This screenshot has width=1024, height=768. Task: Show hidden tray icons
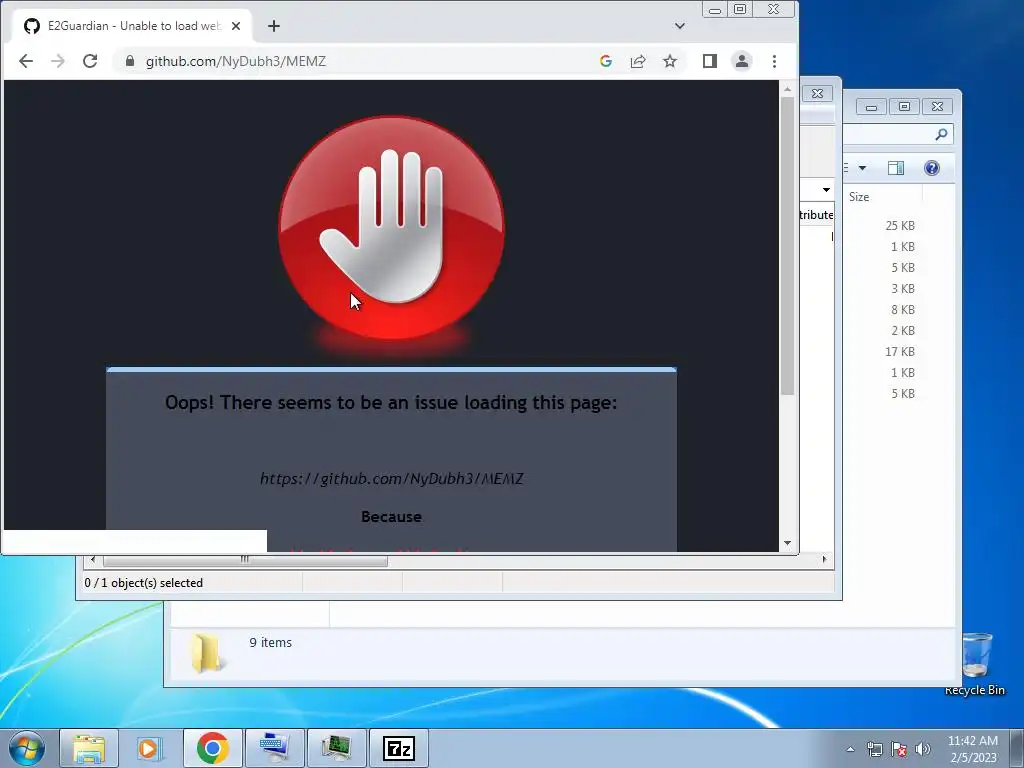click(x=850, y=749)
